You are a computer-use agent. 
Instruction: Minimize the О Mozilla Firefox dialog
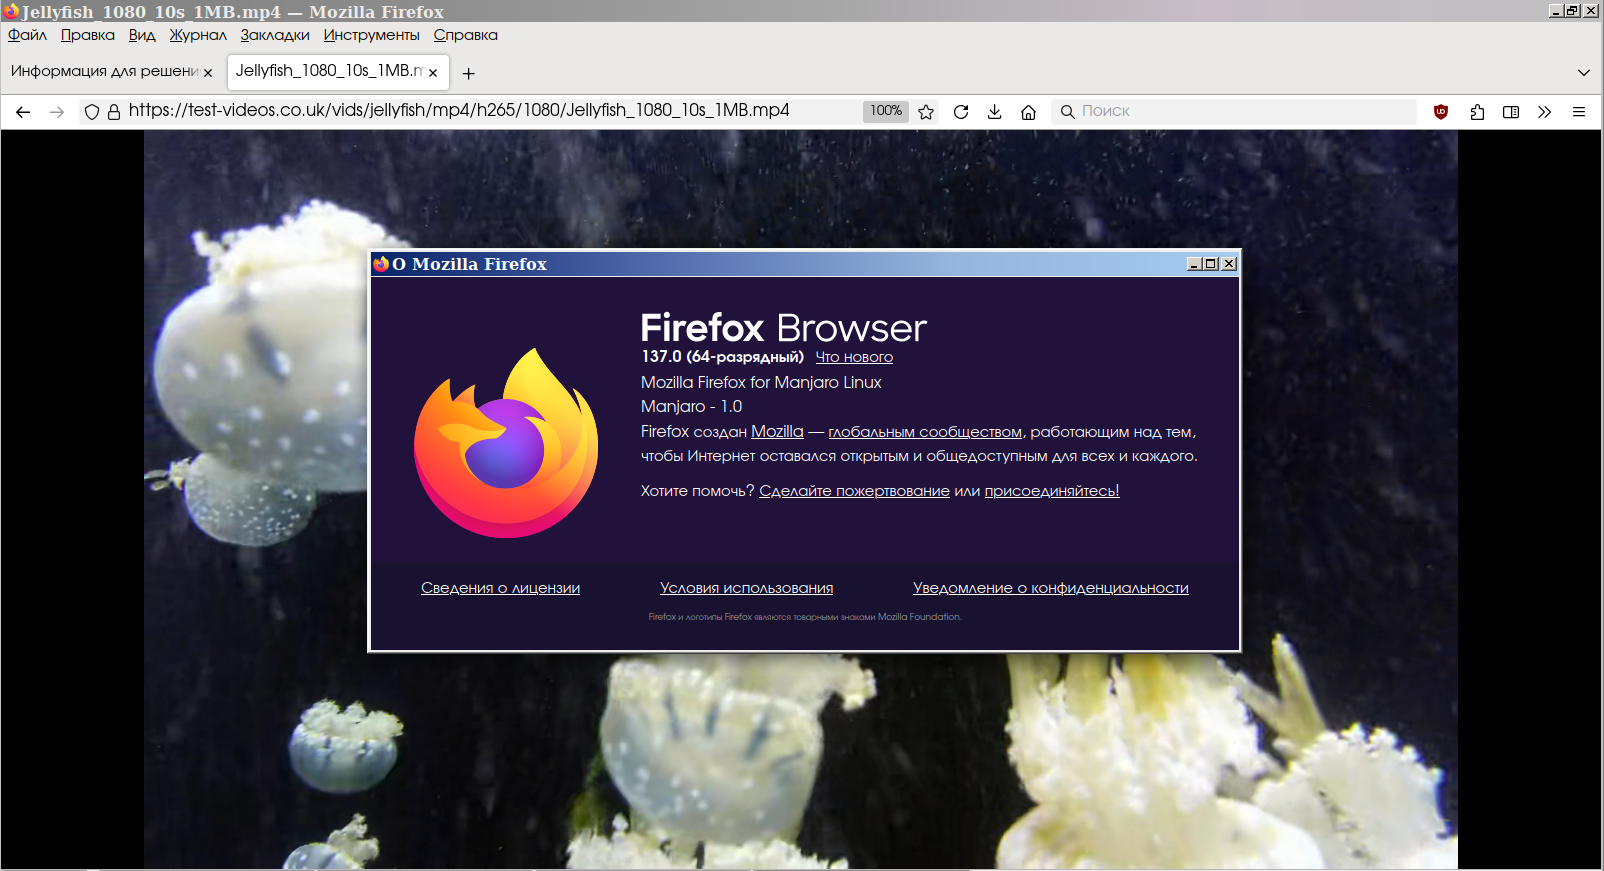1194,264
